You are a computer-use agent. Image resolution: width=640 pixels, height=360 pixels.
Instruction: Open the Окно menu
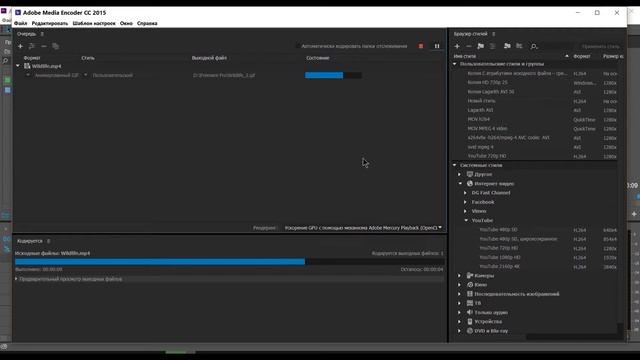126,23
